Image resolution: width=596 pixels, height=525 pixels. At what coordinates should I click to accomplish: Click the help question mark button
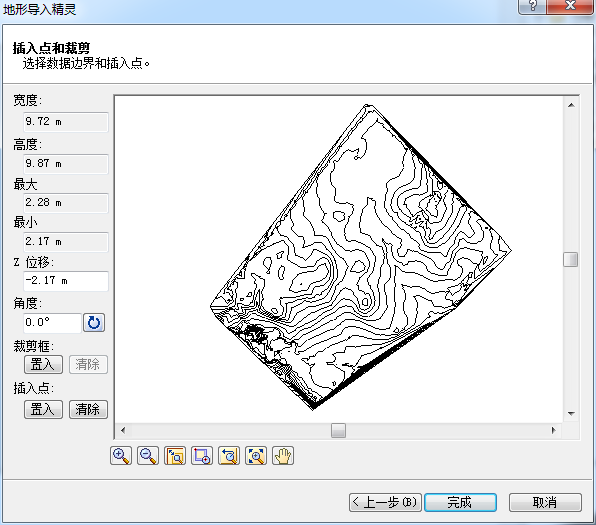(532, 6)
